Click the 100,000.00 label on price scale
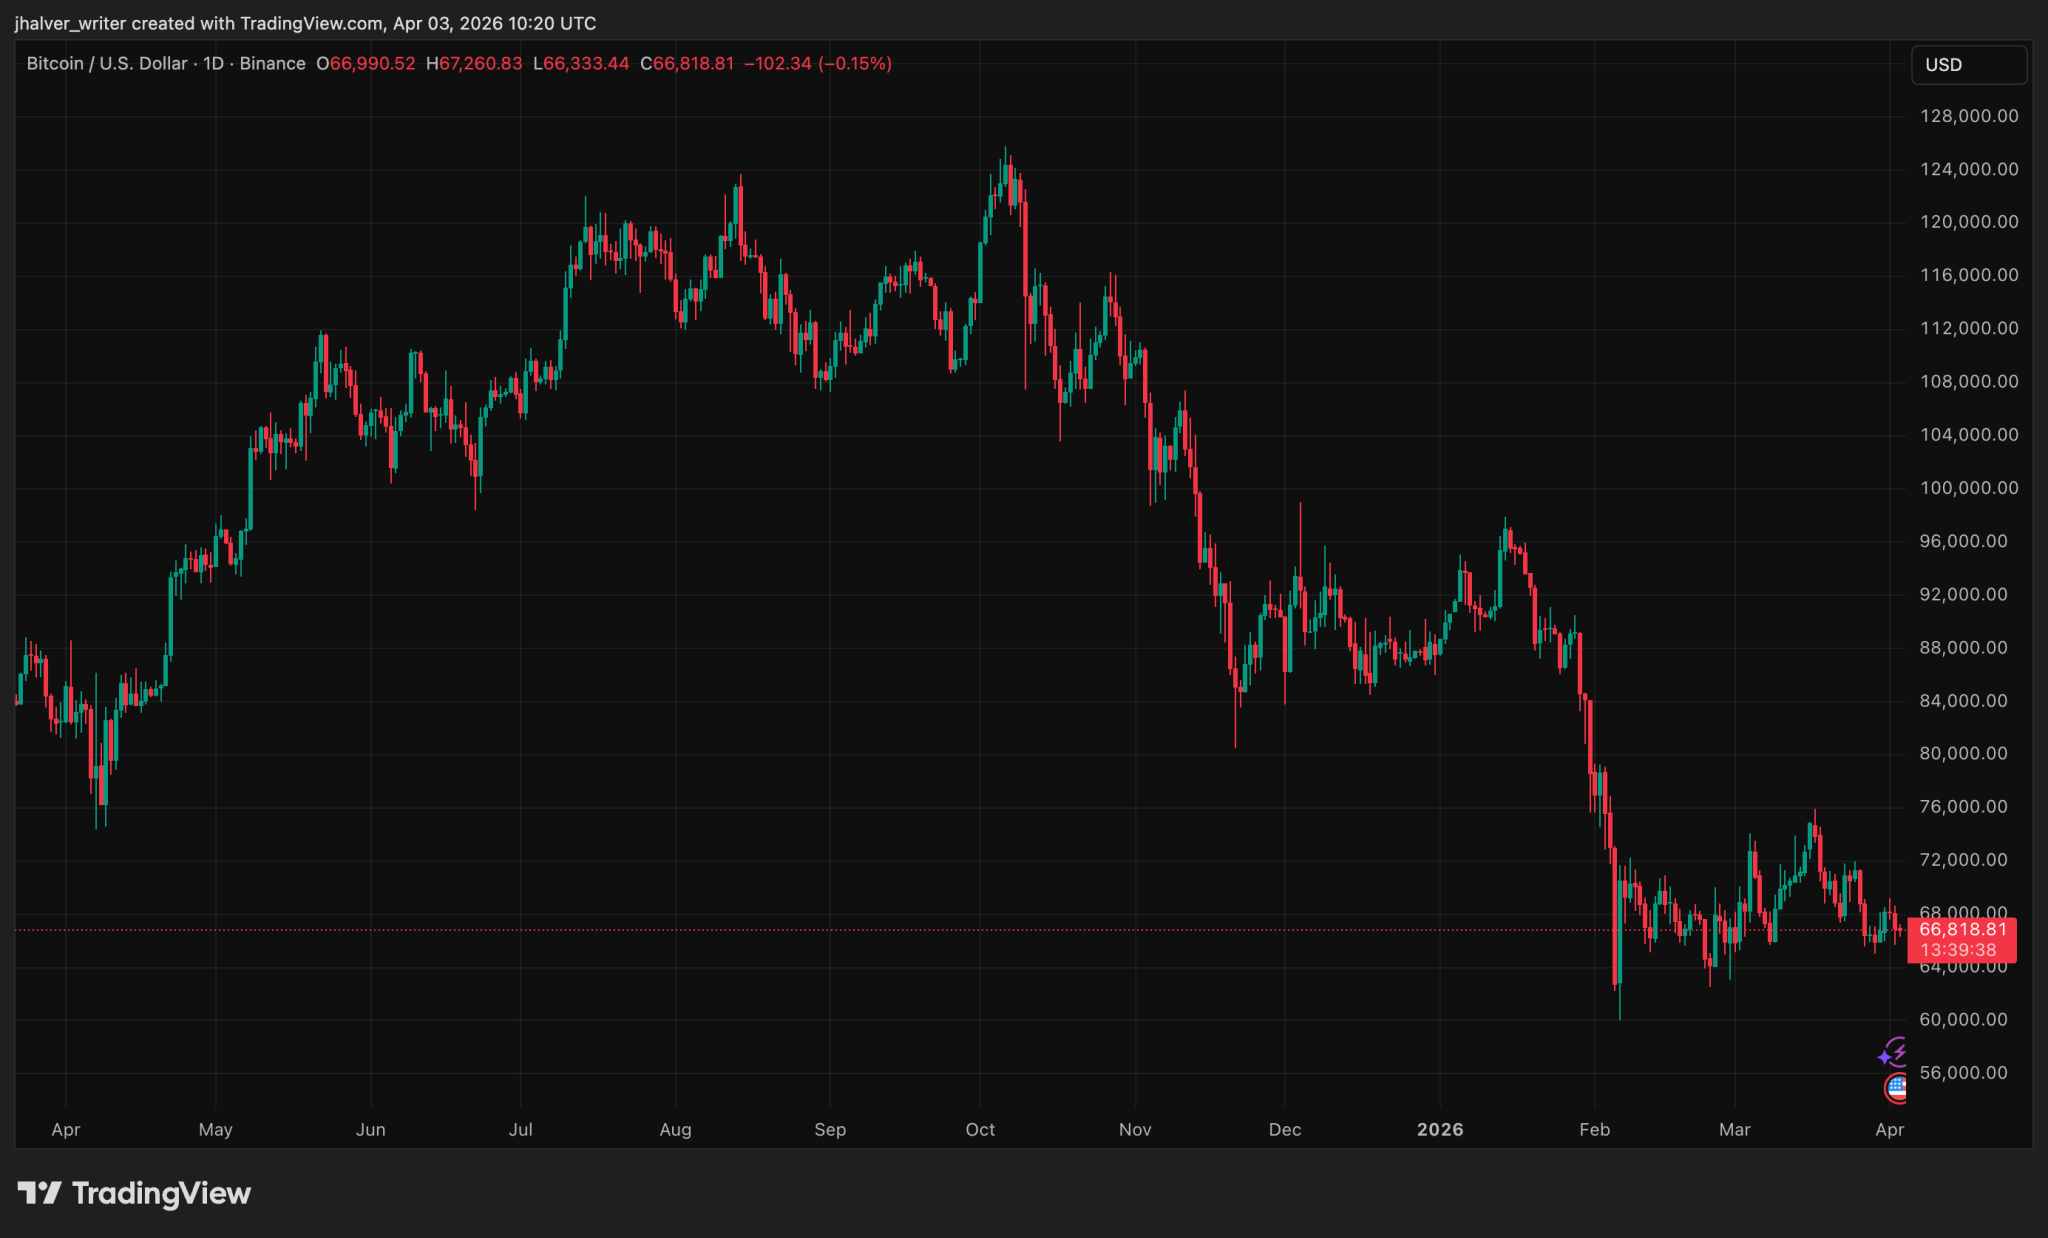This screenshot has width=2048, height=1238. [1968, 488]
